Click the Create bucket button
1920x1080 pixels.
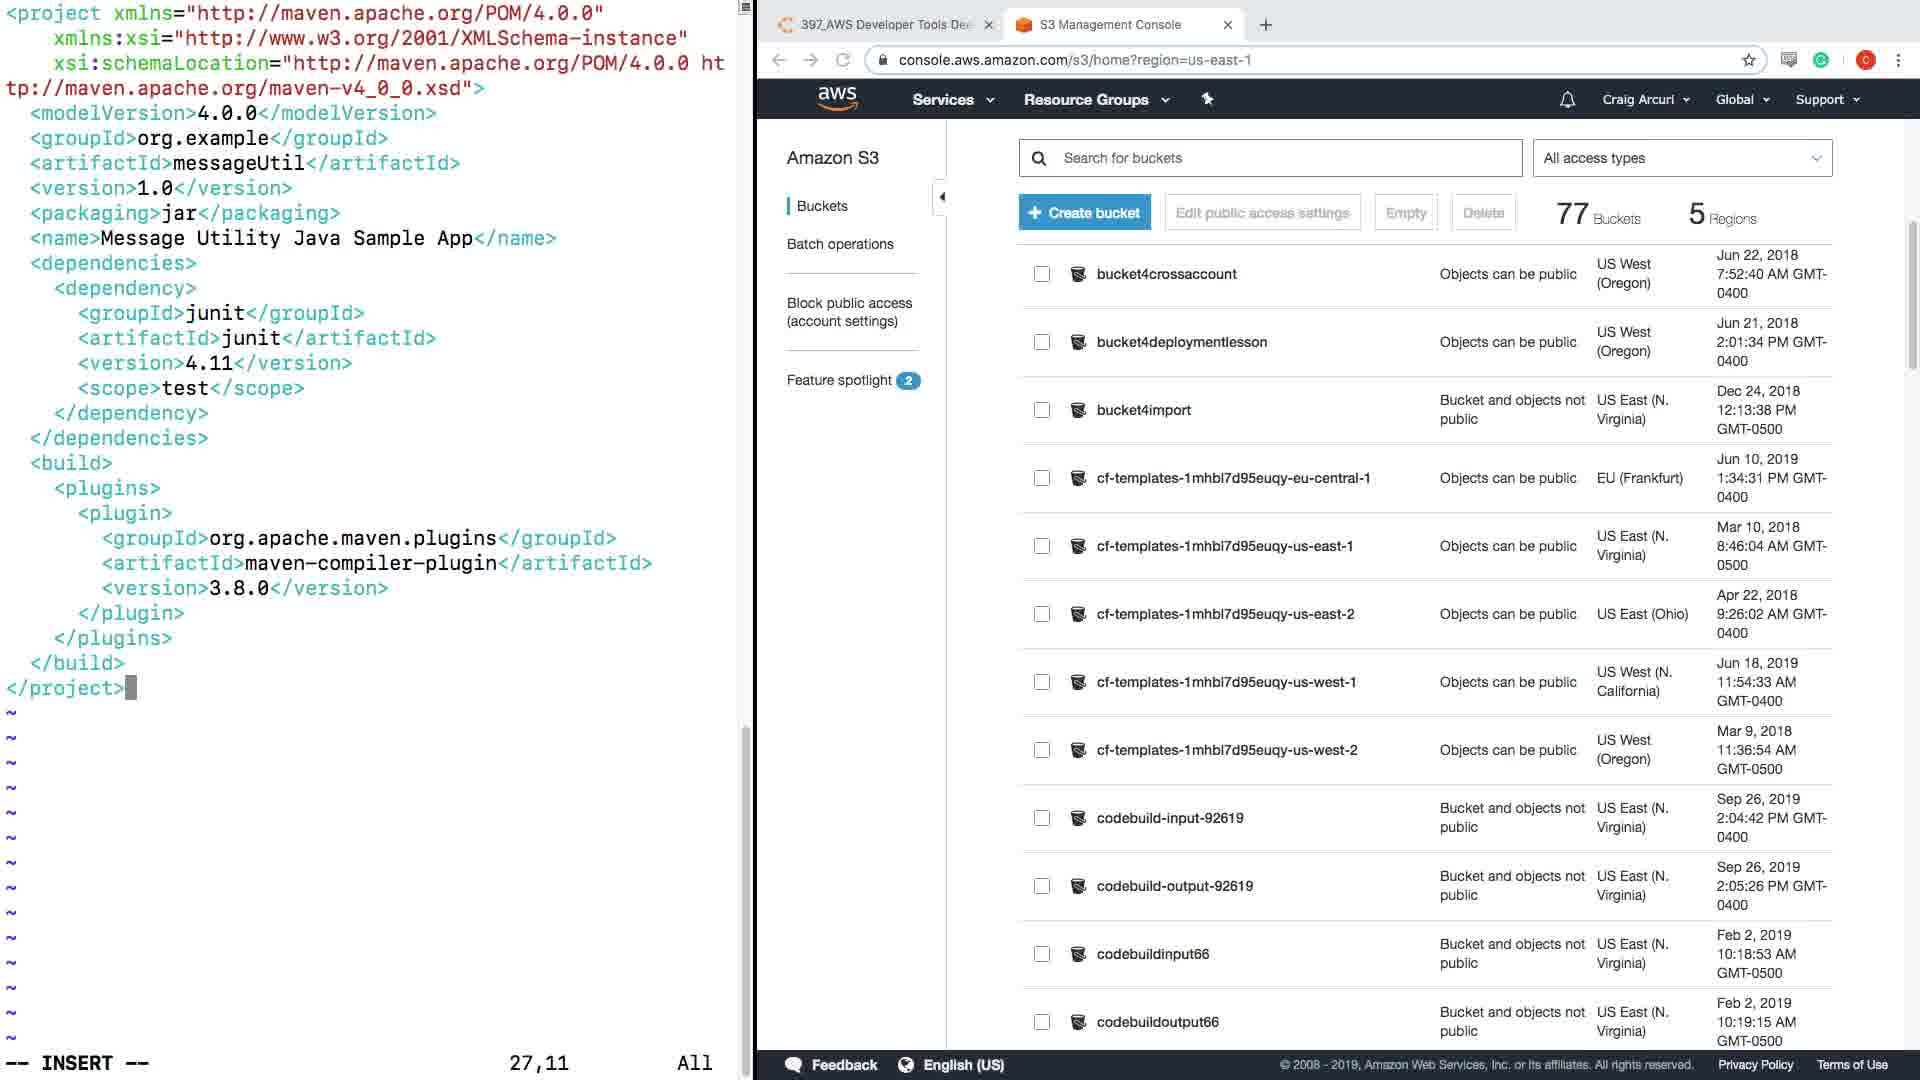pyautogui.click(x=1085, y=213)
